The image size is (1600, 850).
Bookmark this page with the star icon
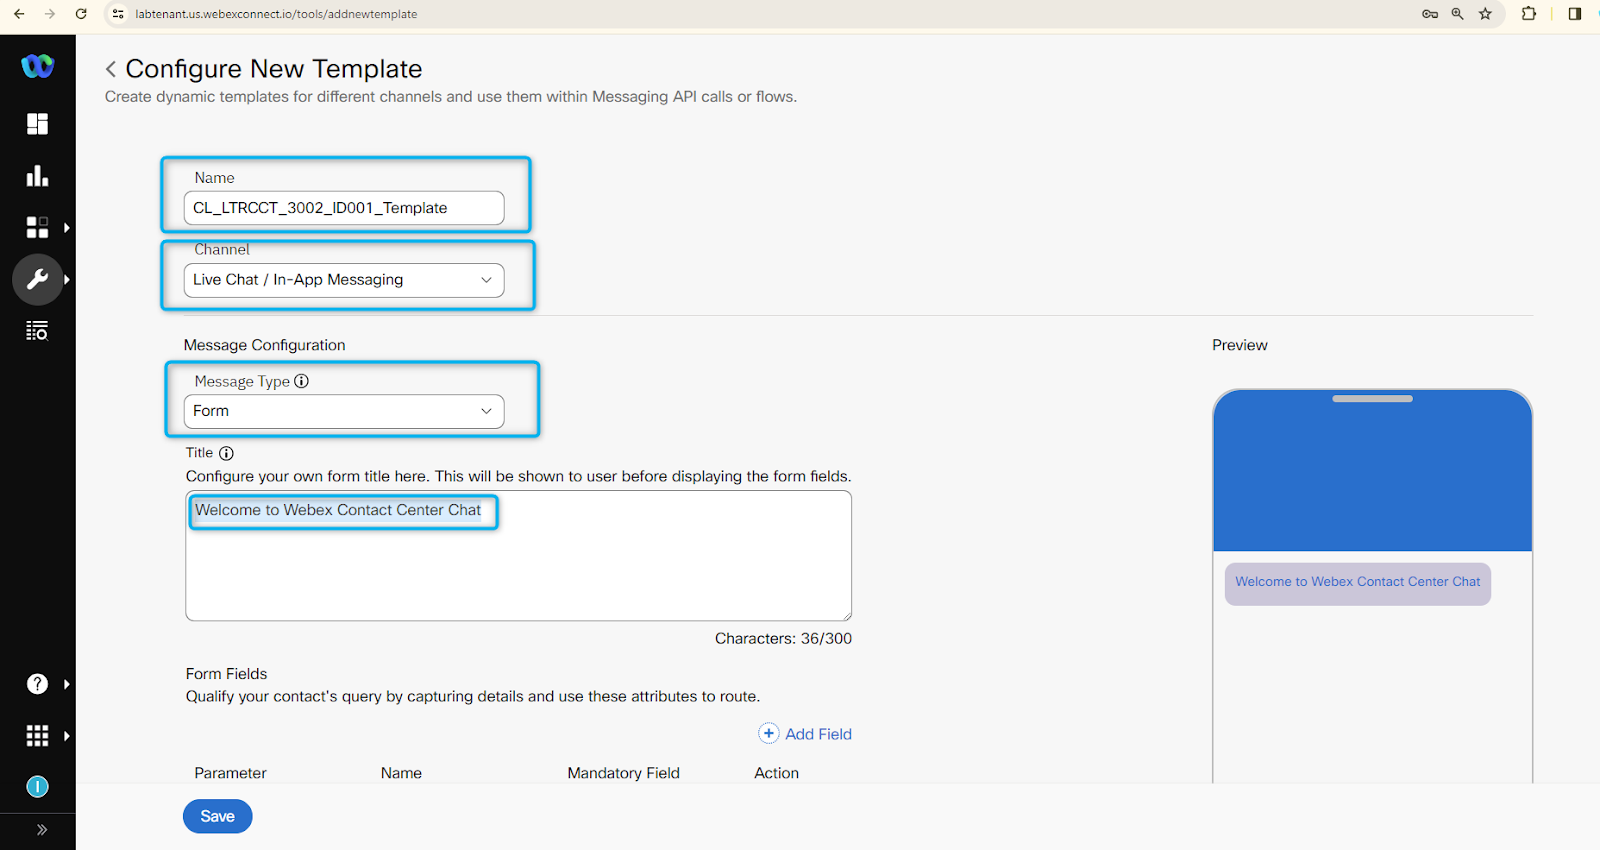(x=1485, y=14)
